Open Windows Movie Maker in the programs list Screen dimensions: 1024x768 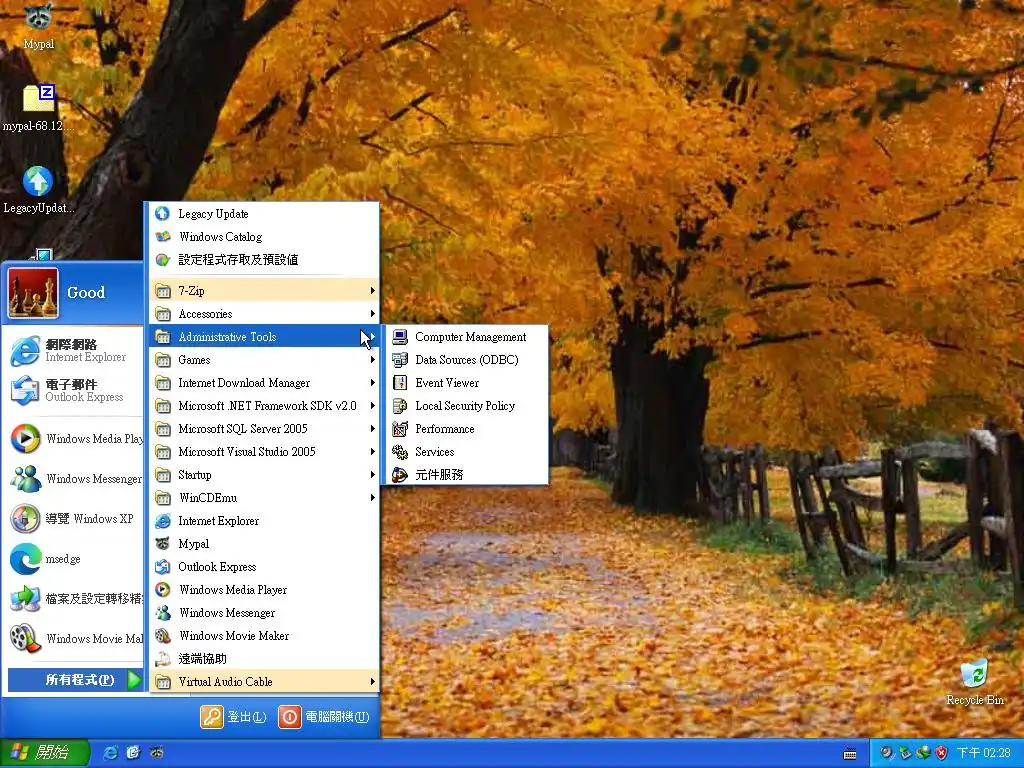[264, 635]
